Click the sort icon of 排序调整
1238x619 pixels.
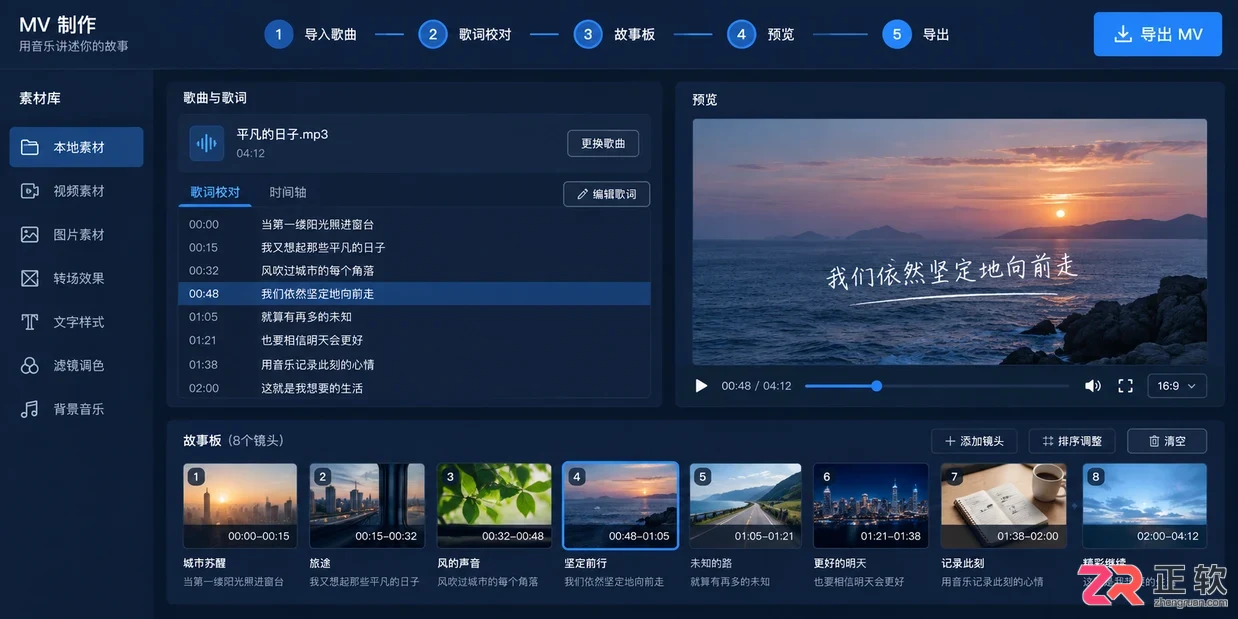1048,441
